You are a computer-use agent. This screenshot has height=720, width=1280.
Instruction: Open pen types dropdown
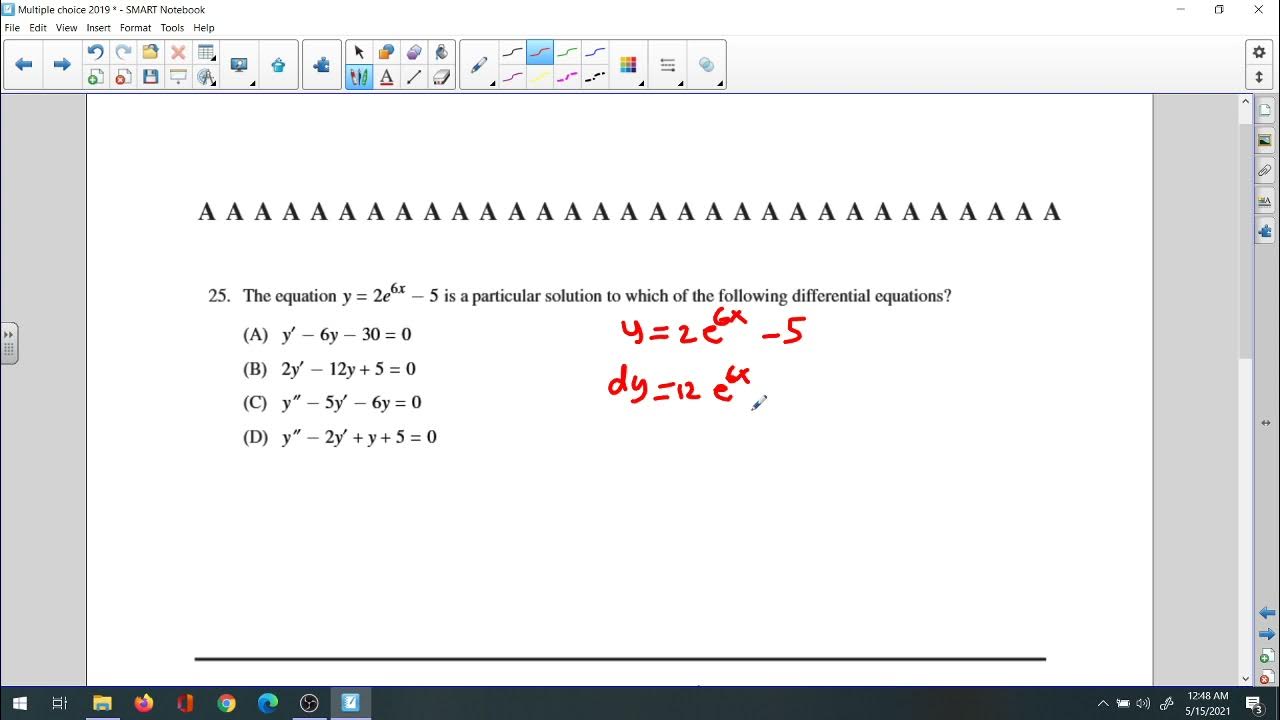pyautogui.click(x=480, y=65)
